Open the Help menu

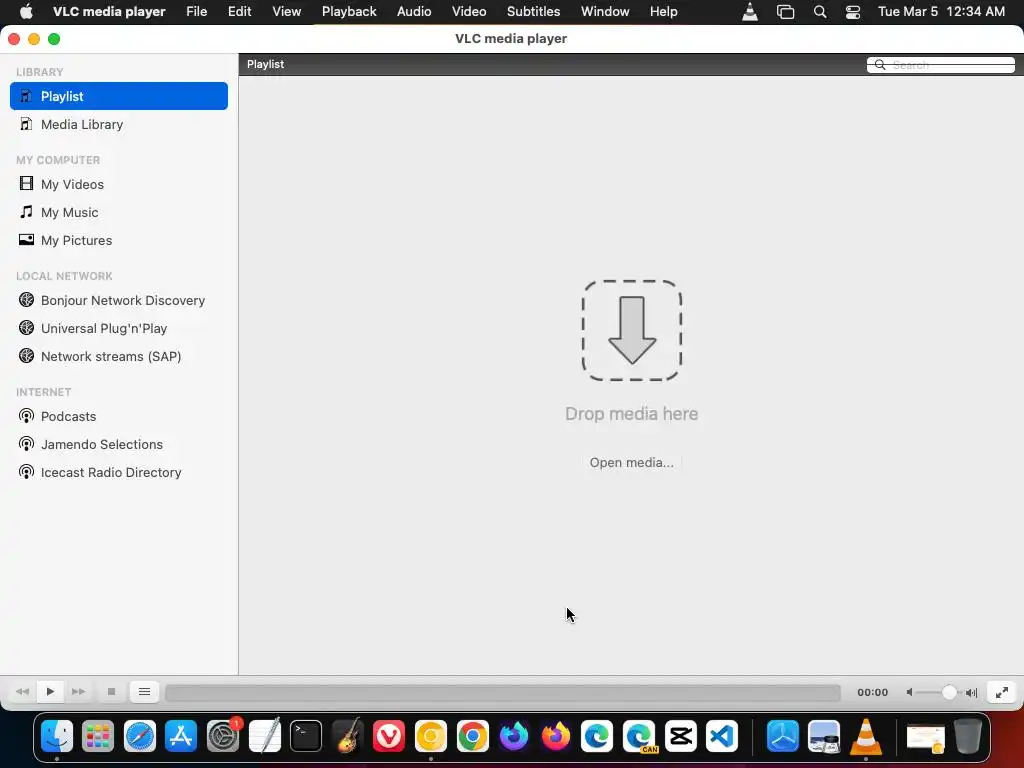pyautogui.click(x=664, y=12)
